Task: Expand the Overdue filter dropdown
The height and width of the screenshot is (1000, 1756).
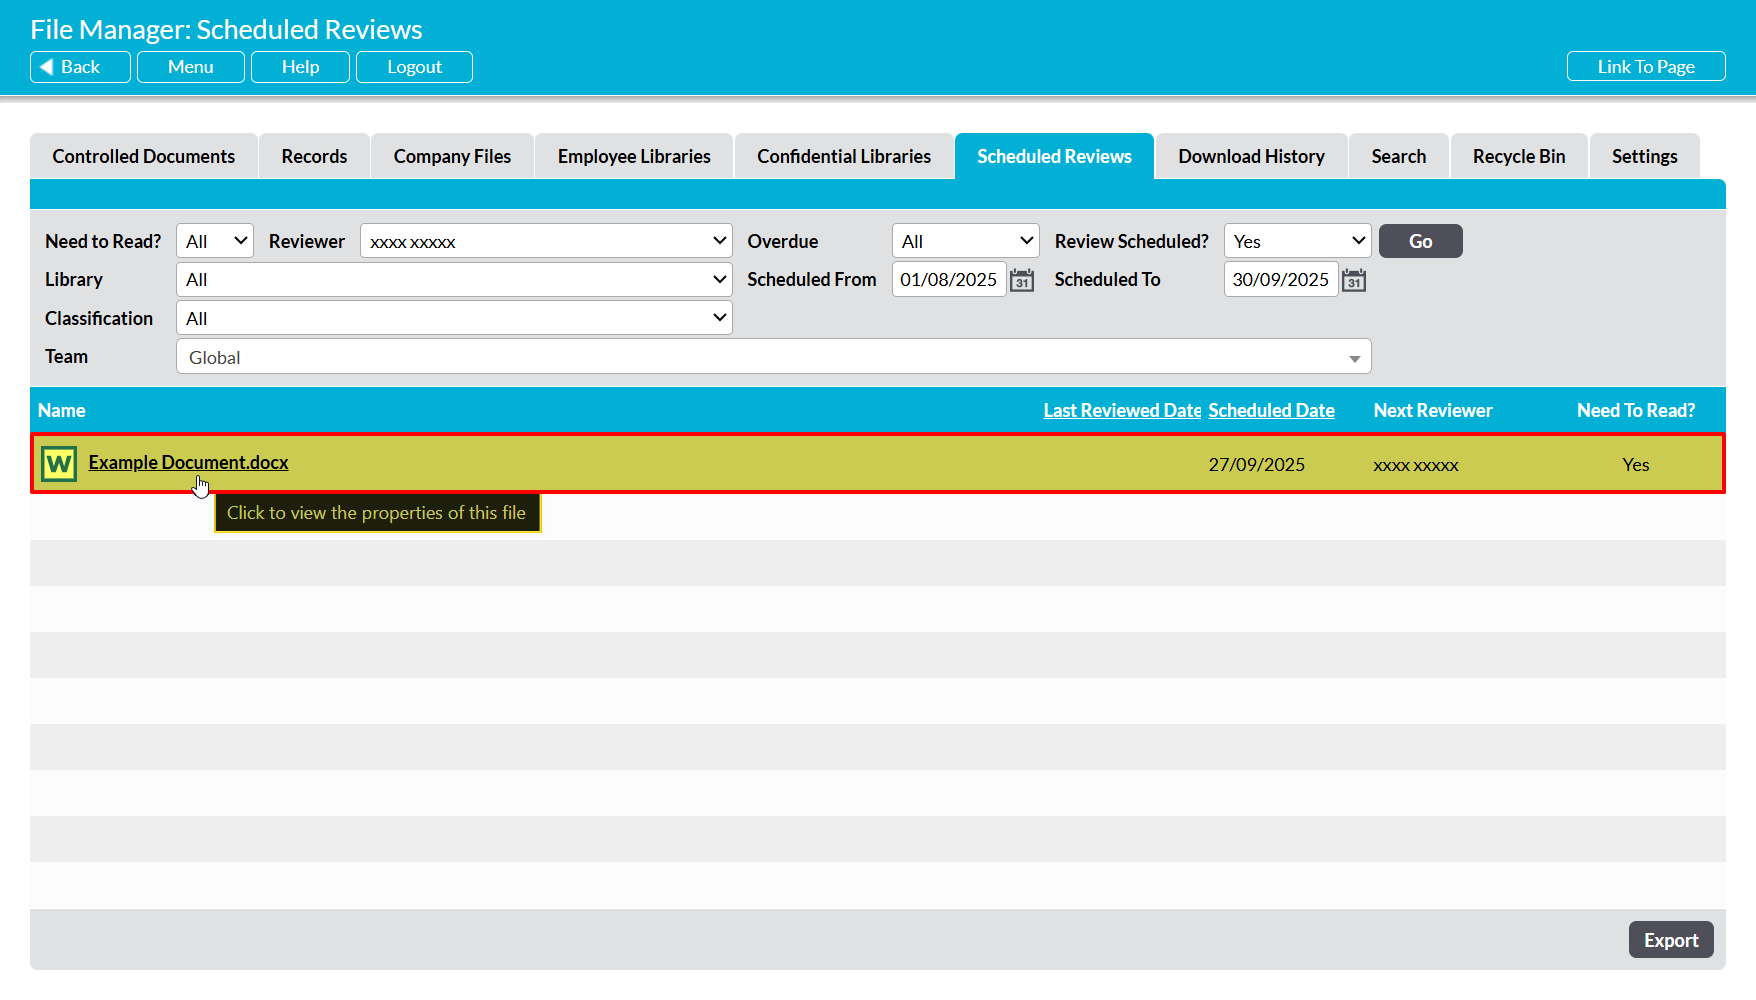Action: click(x=965, y=241)
